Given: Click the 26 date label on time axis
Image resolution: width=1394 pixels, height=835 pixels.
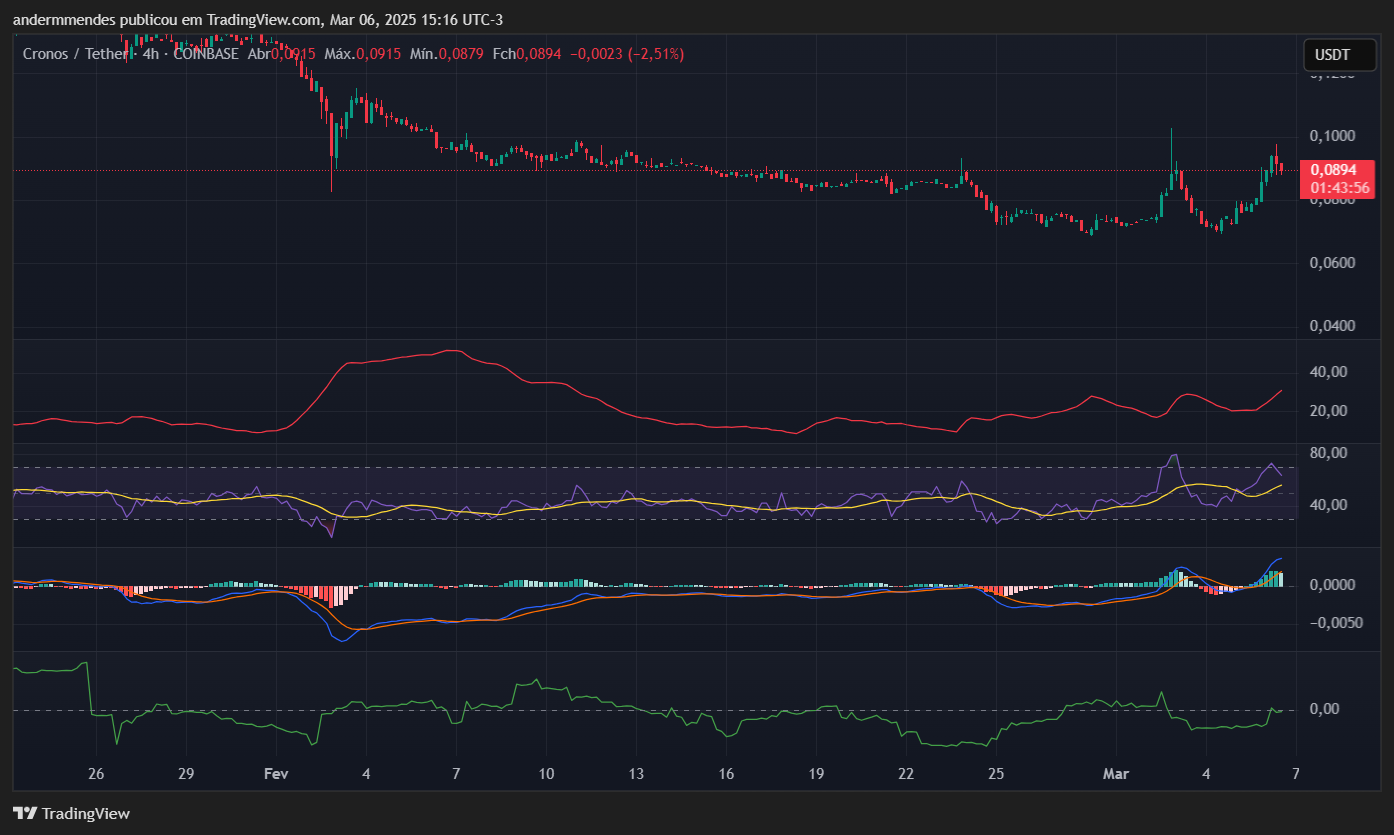Looking at the screenshot, I should click(x=96, y=774).
